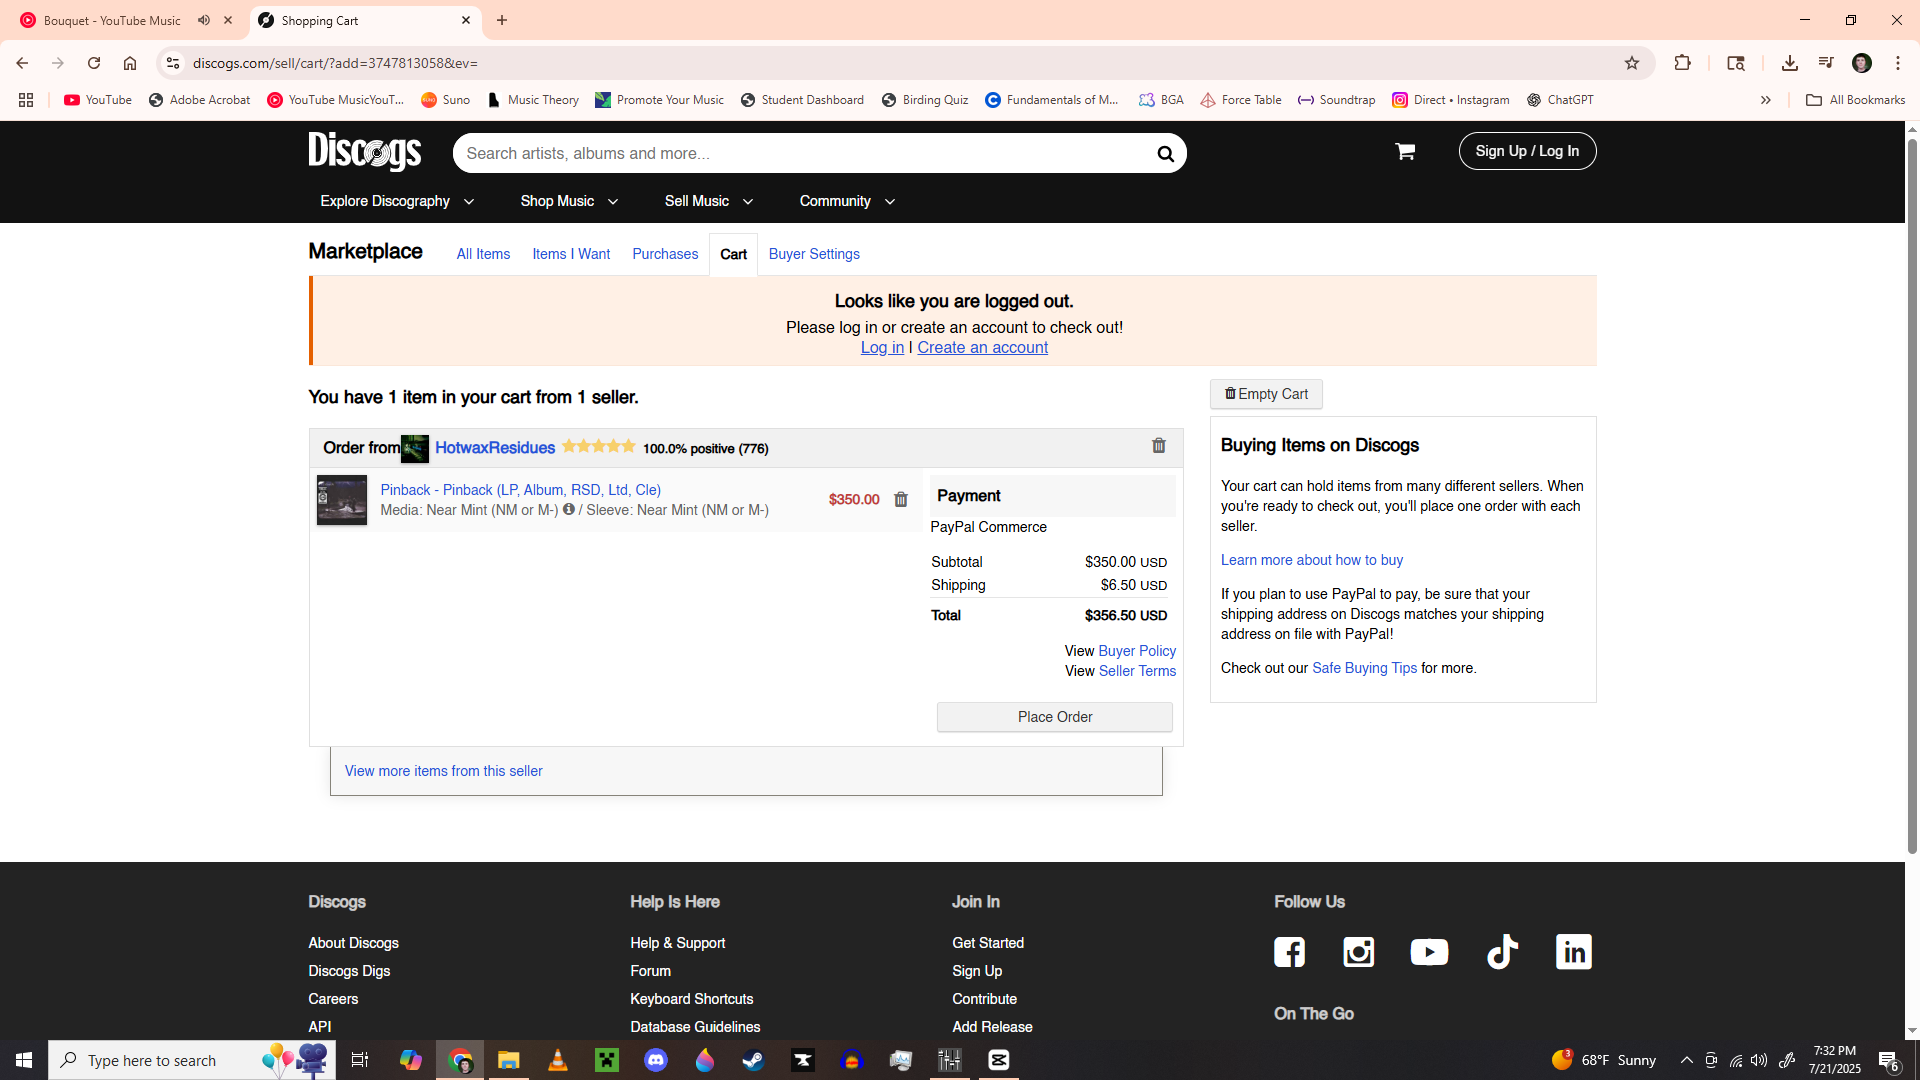
Task: View Buyer Policy link
Action: (x=1137, y=651)
